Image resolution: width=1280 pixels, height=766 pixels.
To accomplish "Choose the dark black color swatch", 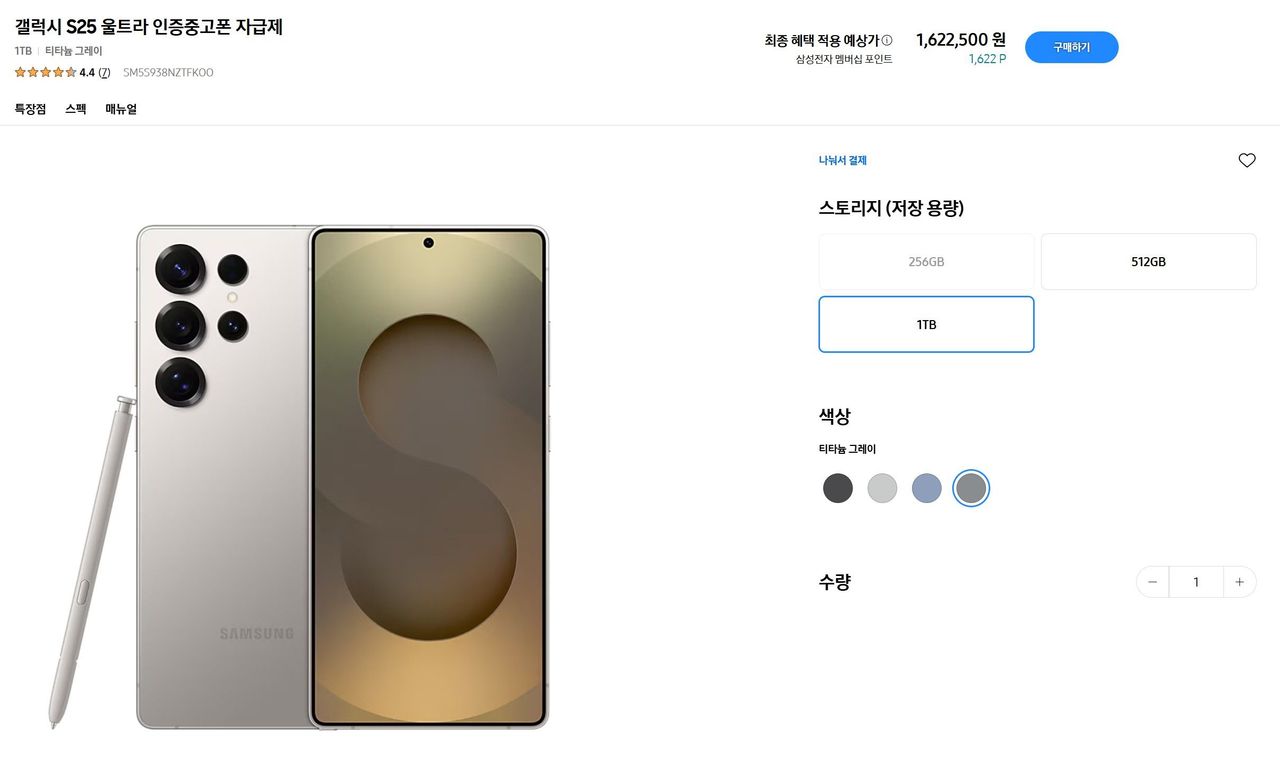I will pyautogui.click(x=838, y=488).
